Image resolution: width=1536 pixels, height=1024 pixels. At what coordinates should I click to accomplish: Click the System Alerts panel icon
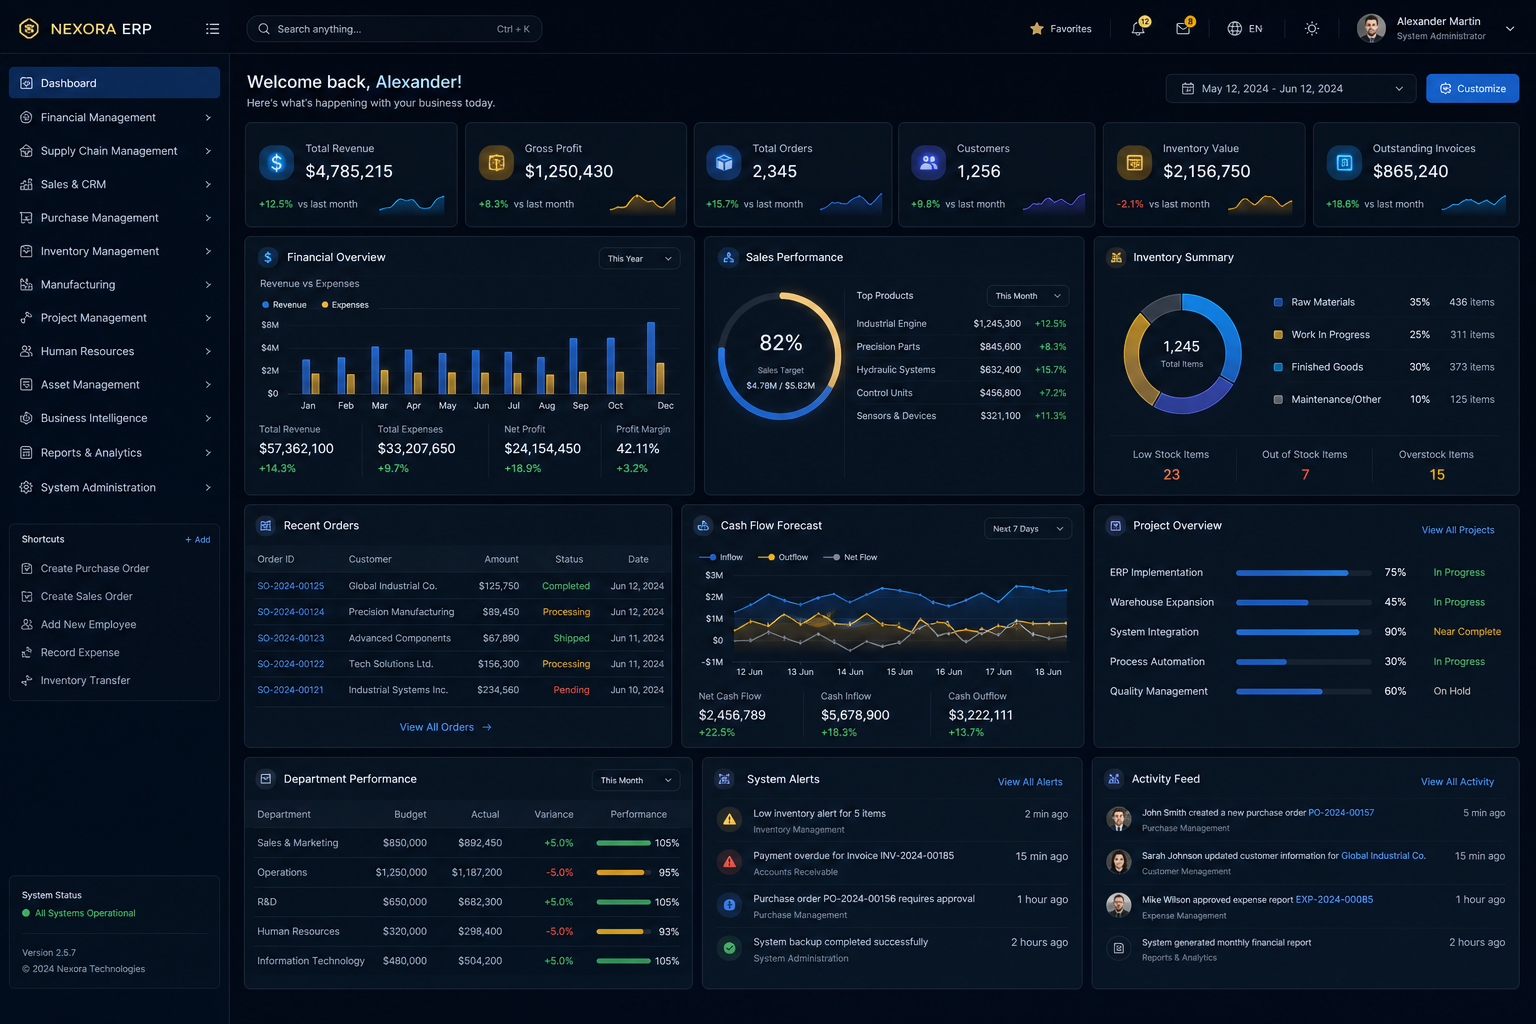click(x=726, y=779)
